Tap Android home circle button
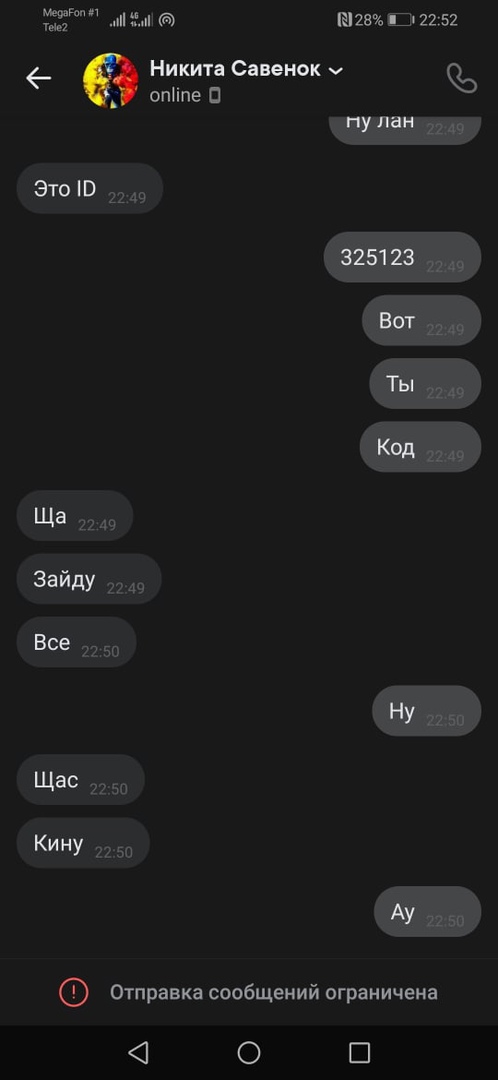 click(x=249, y=1052)
